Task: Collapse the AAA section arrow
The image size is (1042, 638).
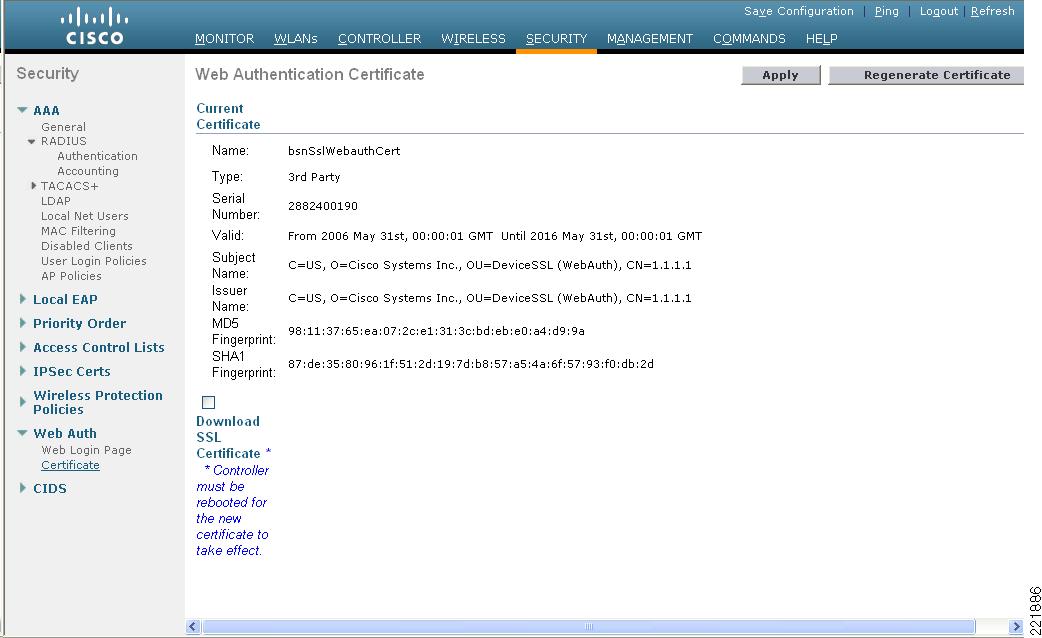Action: click(22, 110)
